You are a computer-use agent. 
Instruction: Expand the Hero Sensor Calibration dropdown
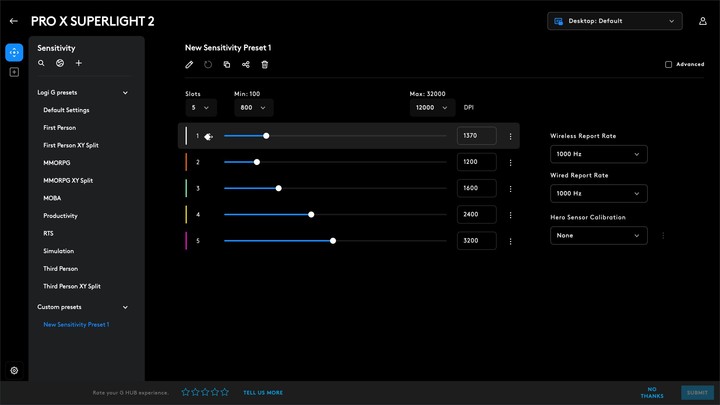coord(598,236)
